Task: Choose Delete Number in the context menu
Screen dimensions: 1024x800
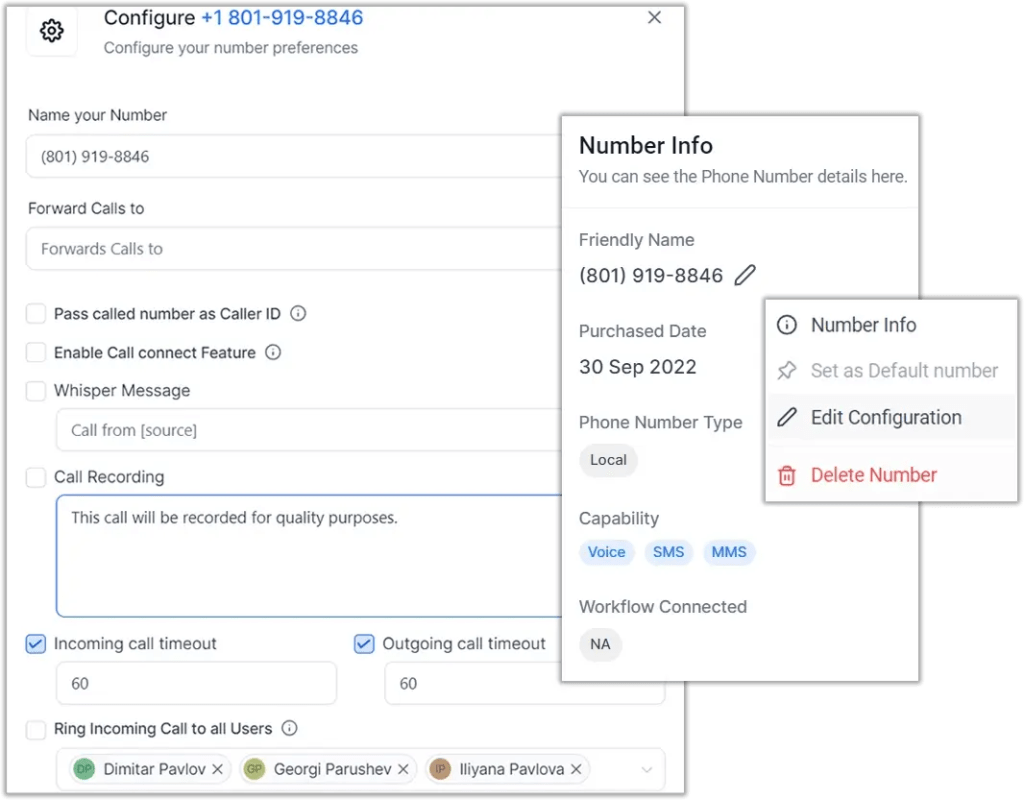Action: (873, 475)
